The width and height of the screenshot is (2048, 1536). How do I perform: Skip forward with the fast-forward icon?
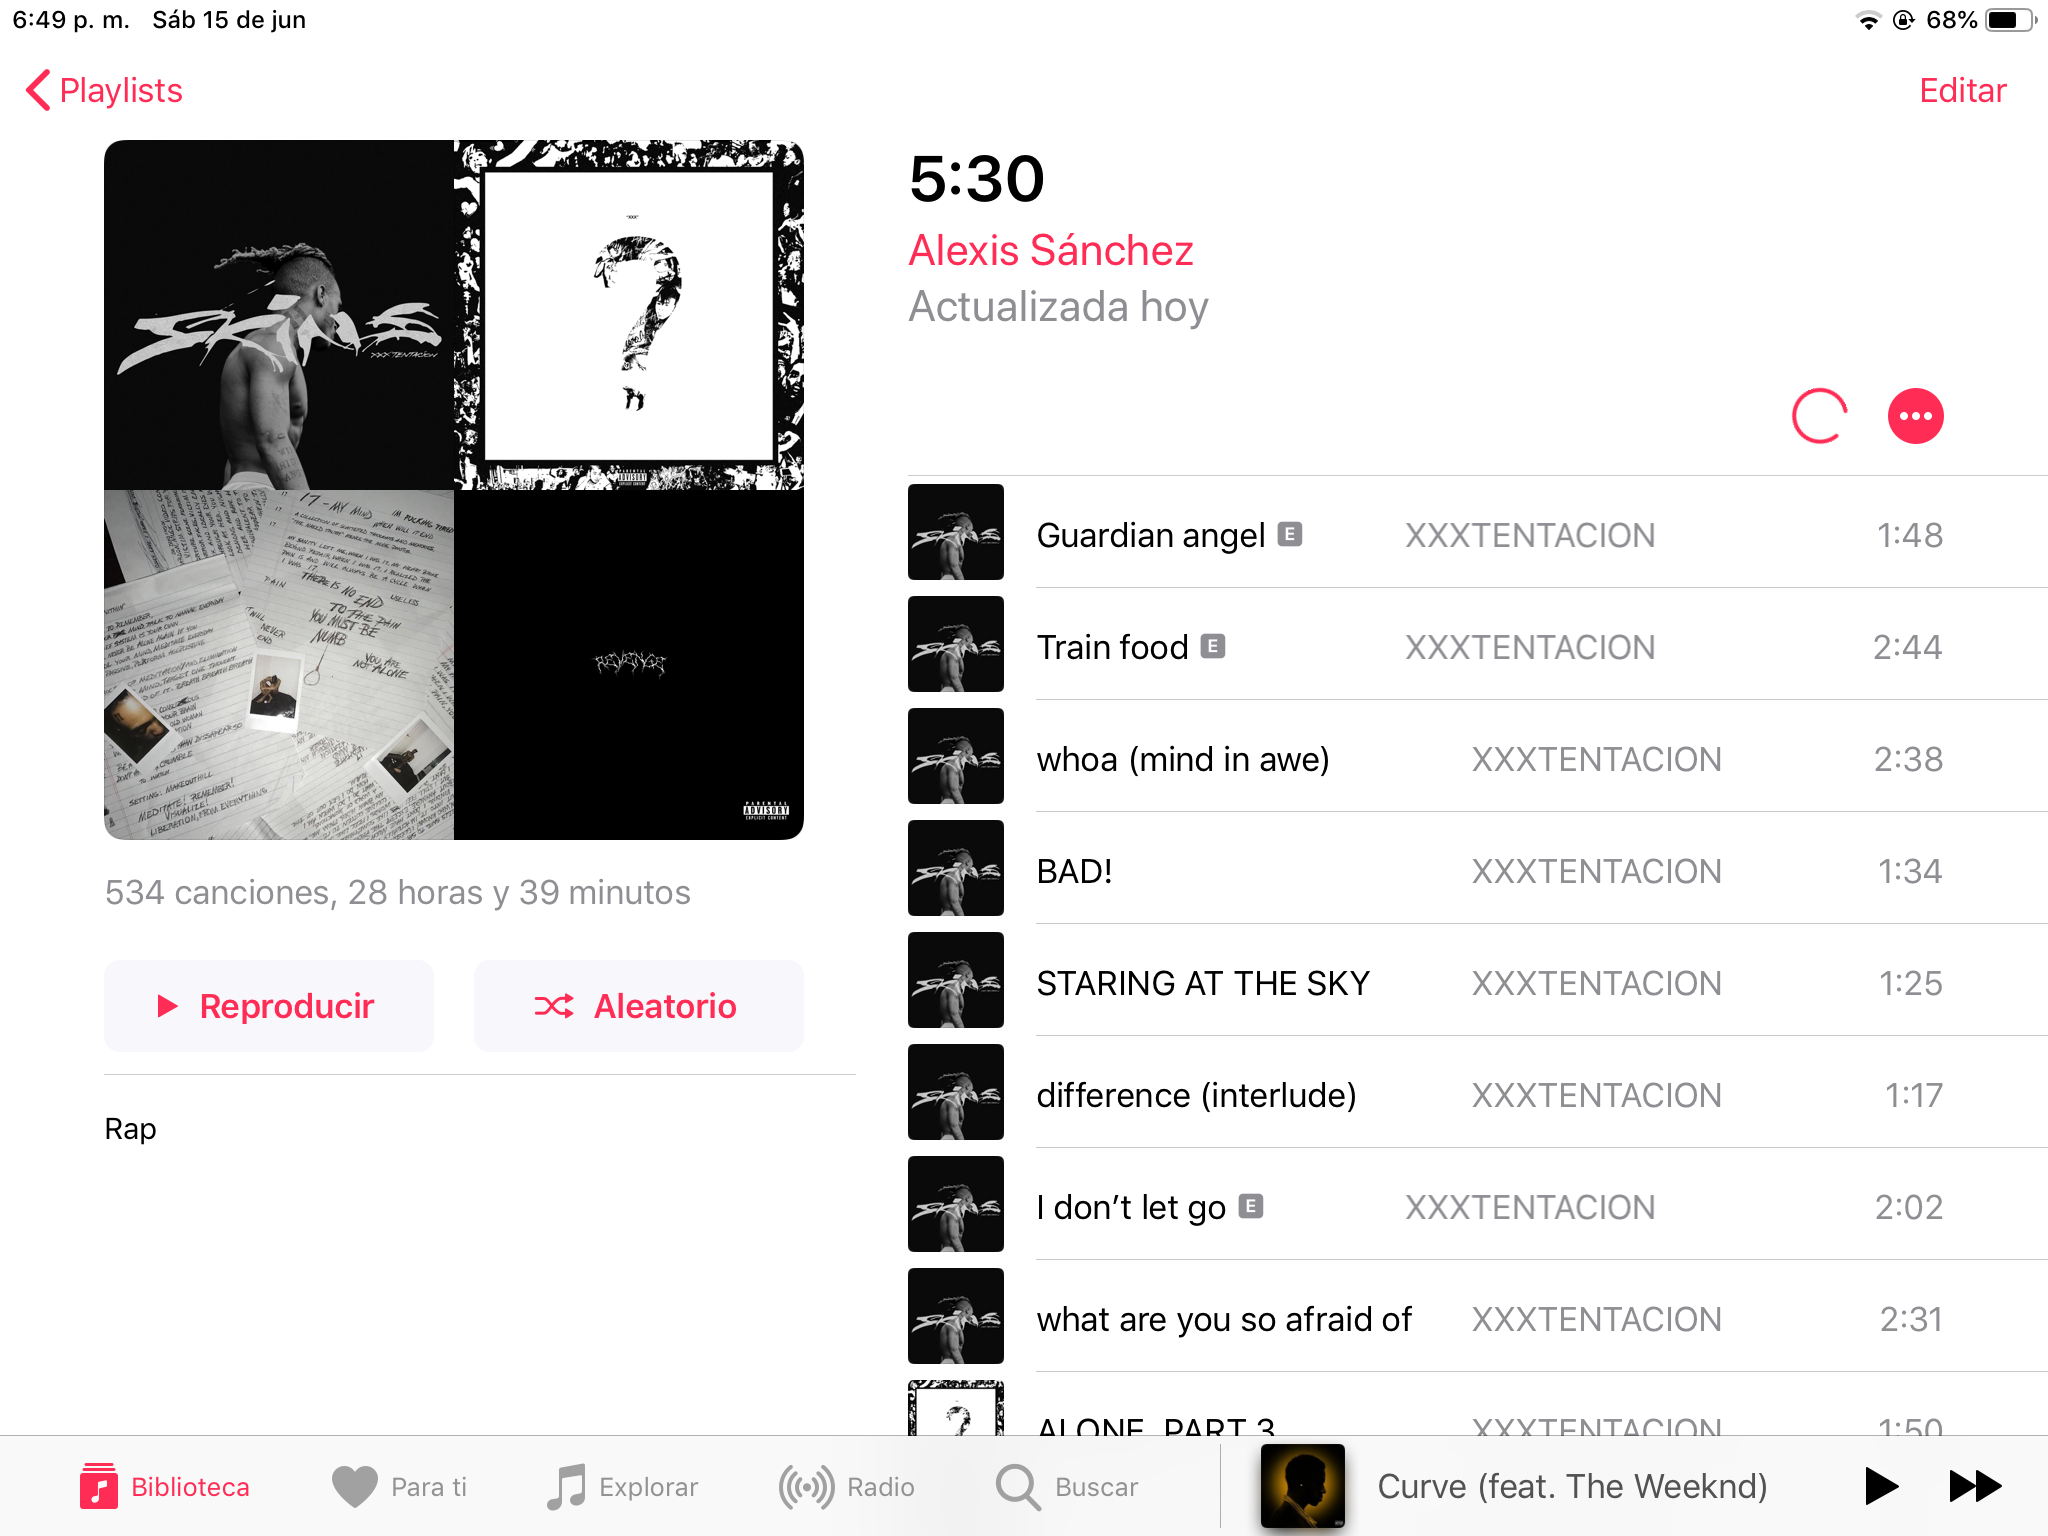(1975, 1486)
